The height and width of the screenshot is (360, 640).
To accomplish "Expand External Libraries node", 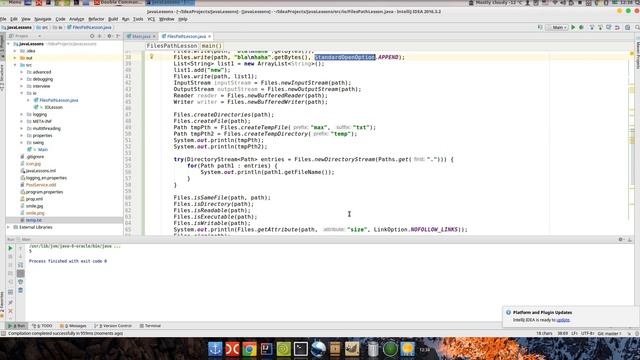I will coord(9,227).
